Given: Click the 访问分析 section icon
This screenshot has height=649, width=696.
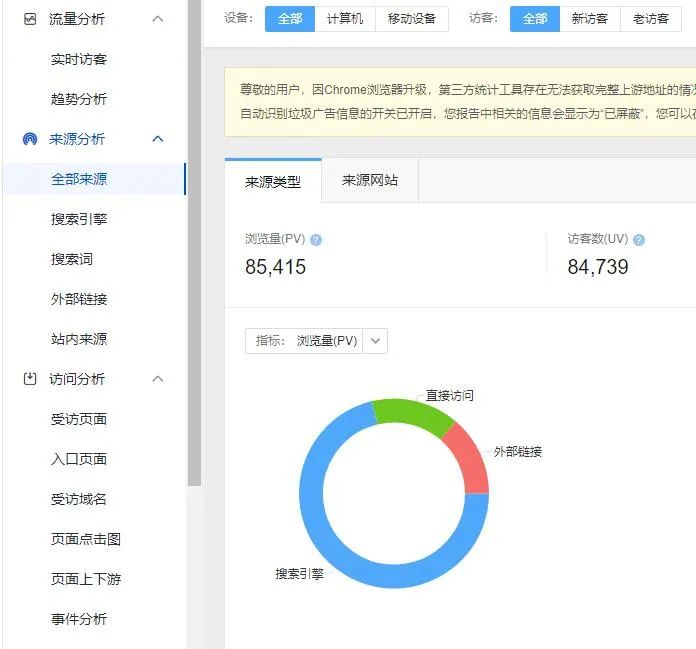Looking at the screenshot, I should pyautogui.click(x=30, y=379).
